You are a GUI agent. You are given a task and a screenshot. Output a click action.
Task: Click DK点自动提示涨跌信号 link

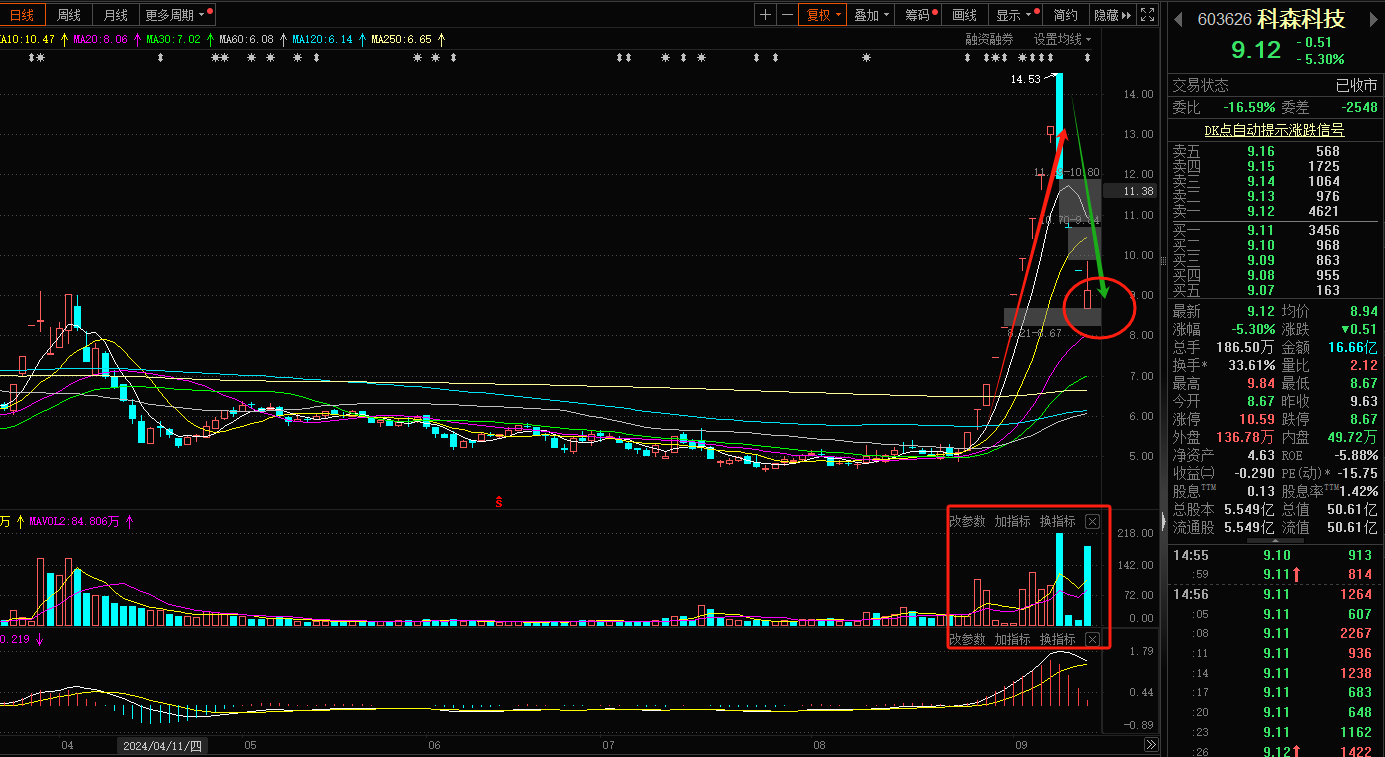pos(1274,130)
